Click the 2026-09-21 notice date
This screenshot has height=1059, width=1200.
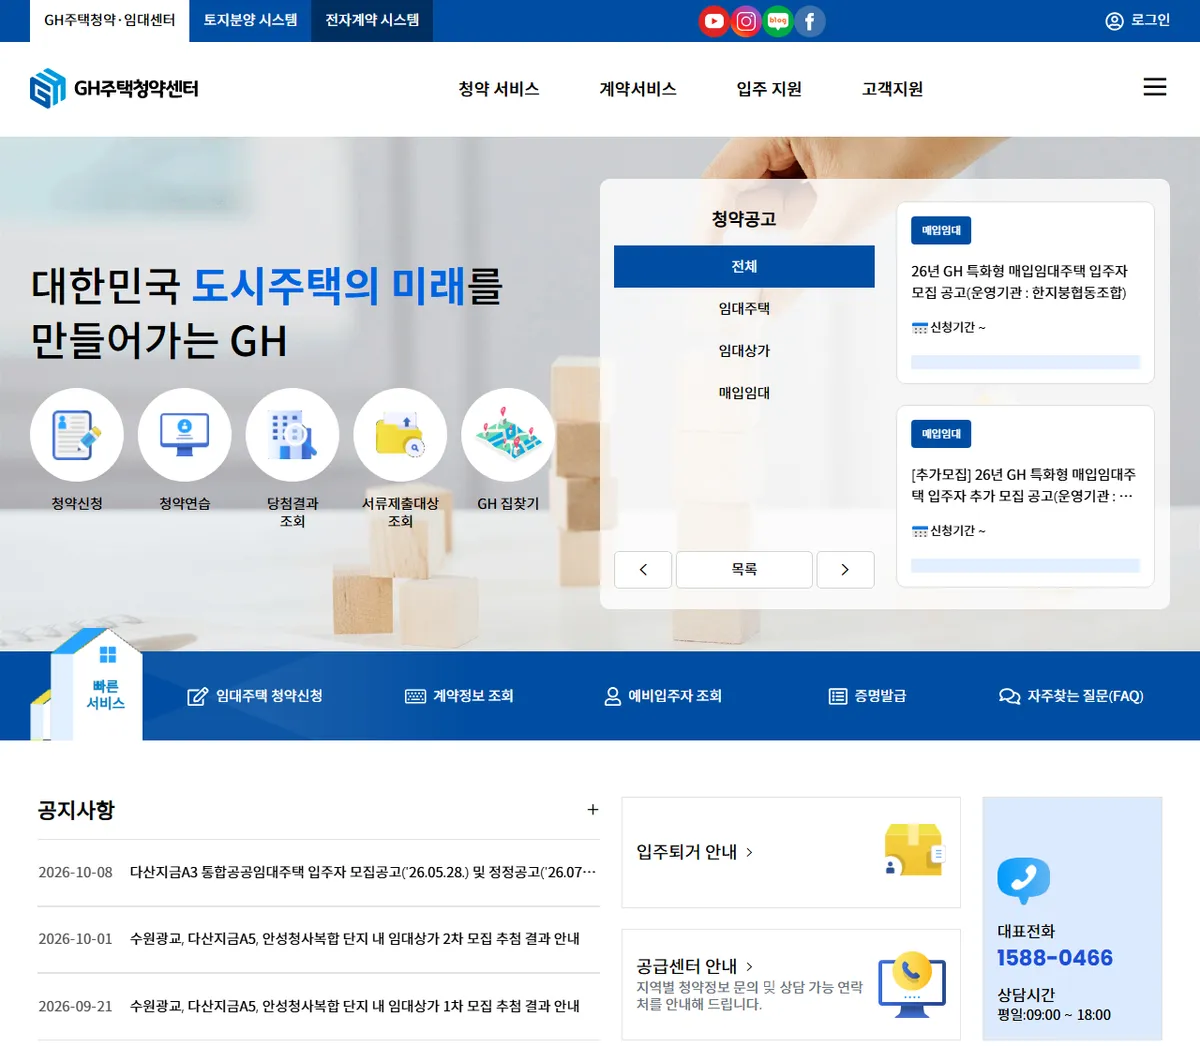pyautogui.click(x=75, y=1006)
